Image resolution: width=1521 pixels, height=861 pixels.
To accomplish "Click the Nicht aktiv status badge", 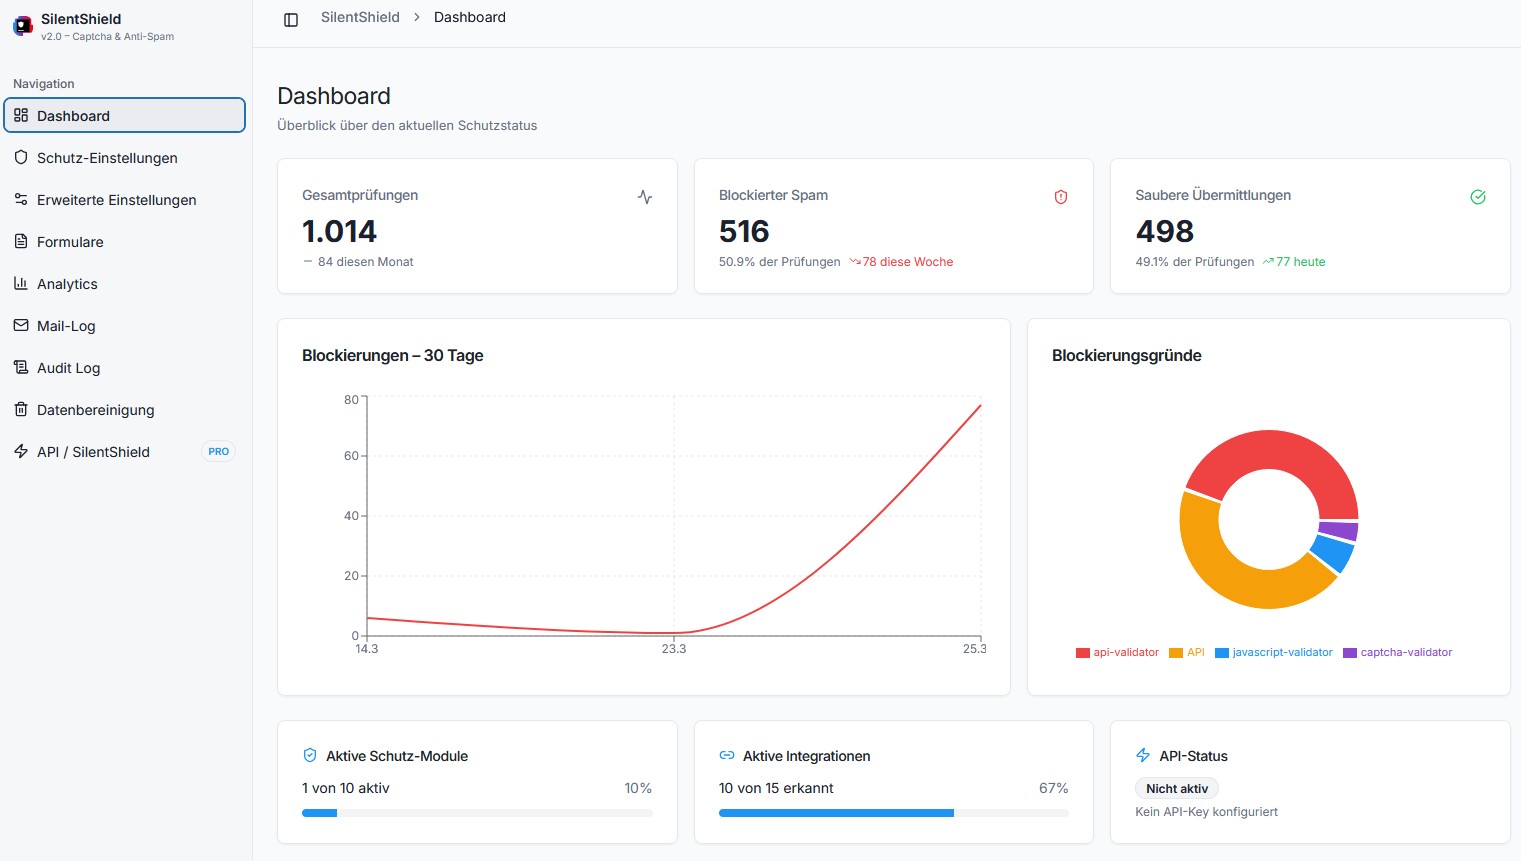I will pyautogui.click(x=1176, y=789).
